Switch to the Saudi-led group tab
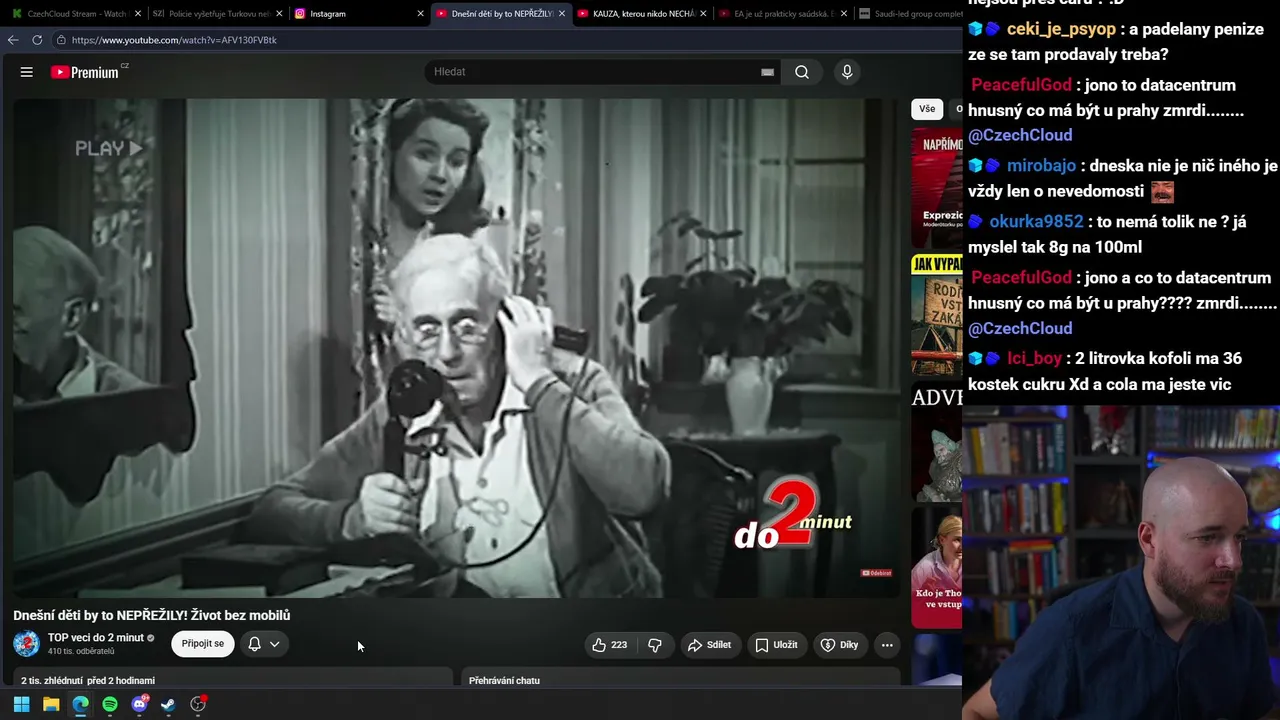 pos(908,14)
